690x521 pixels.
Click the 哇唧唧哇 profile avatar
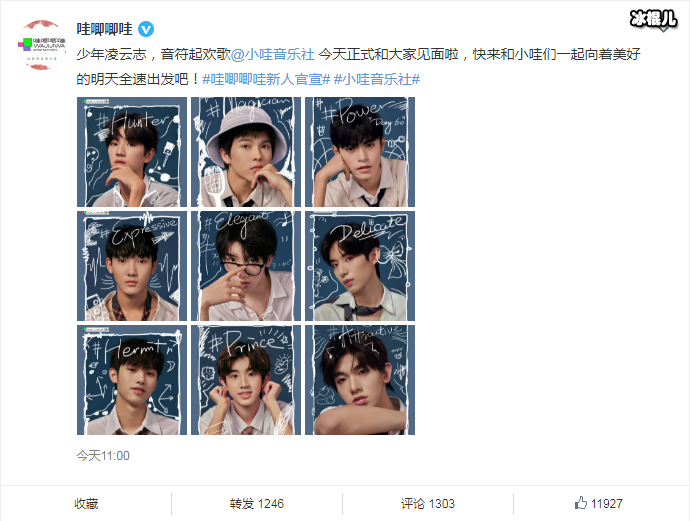pos(42,44)
